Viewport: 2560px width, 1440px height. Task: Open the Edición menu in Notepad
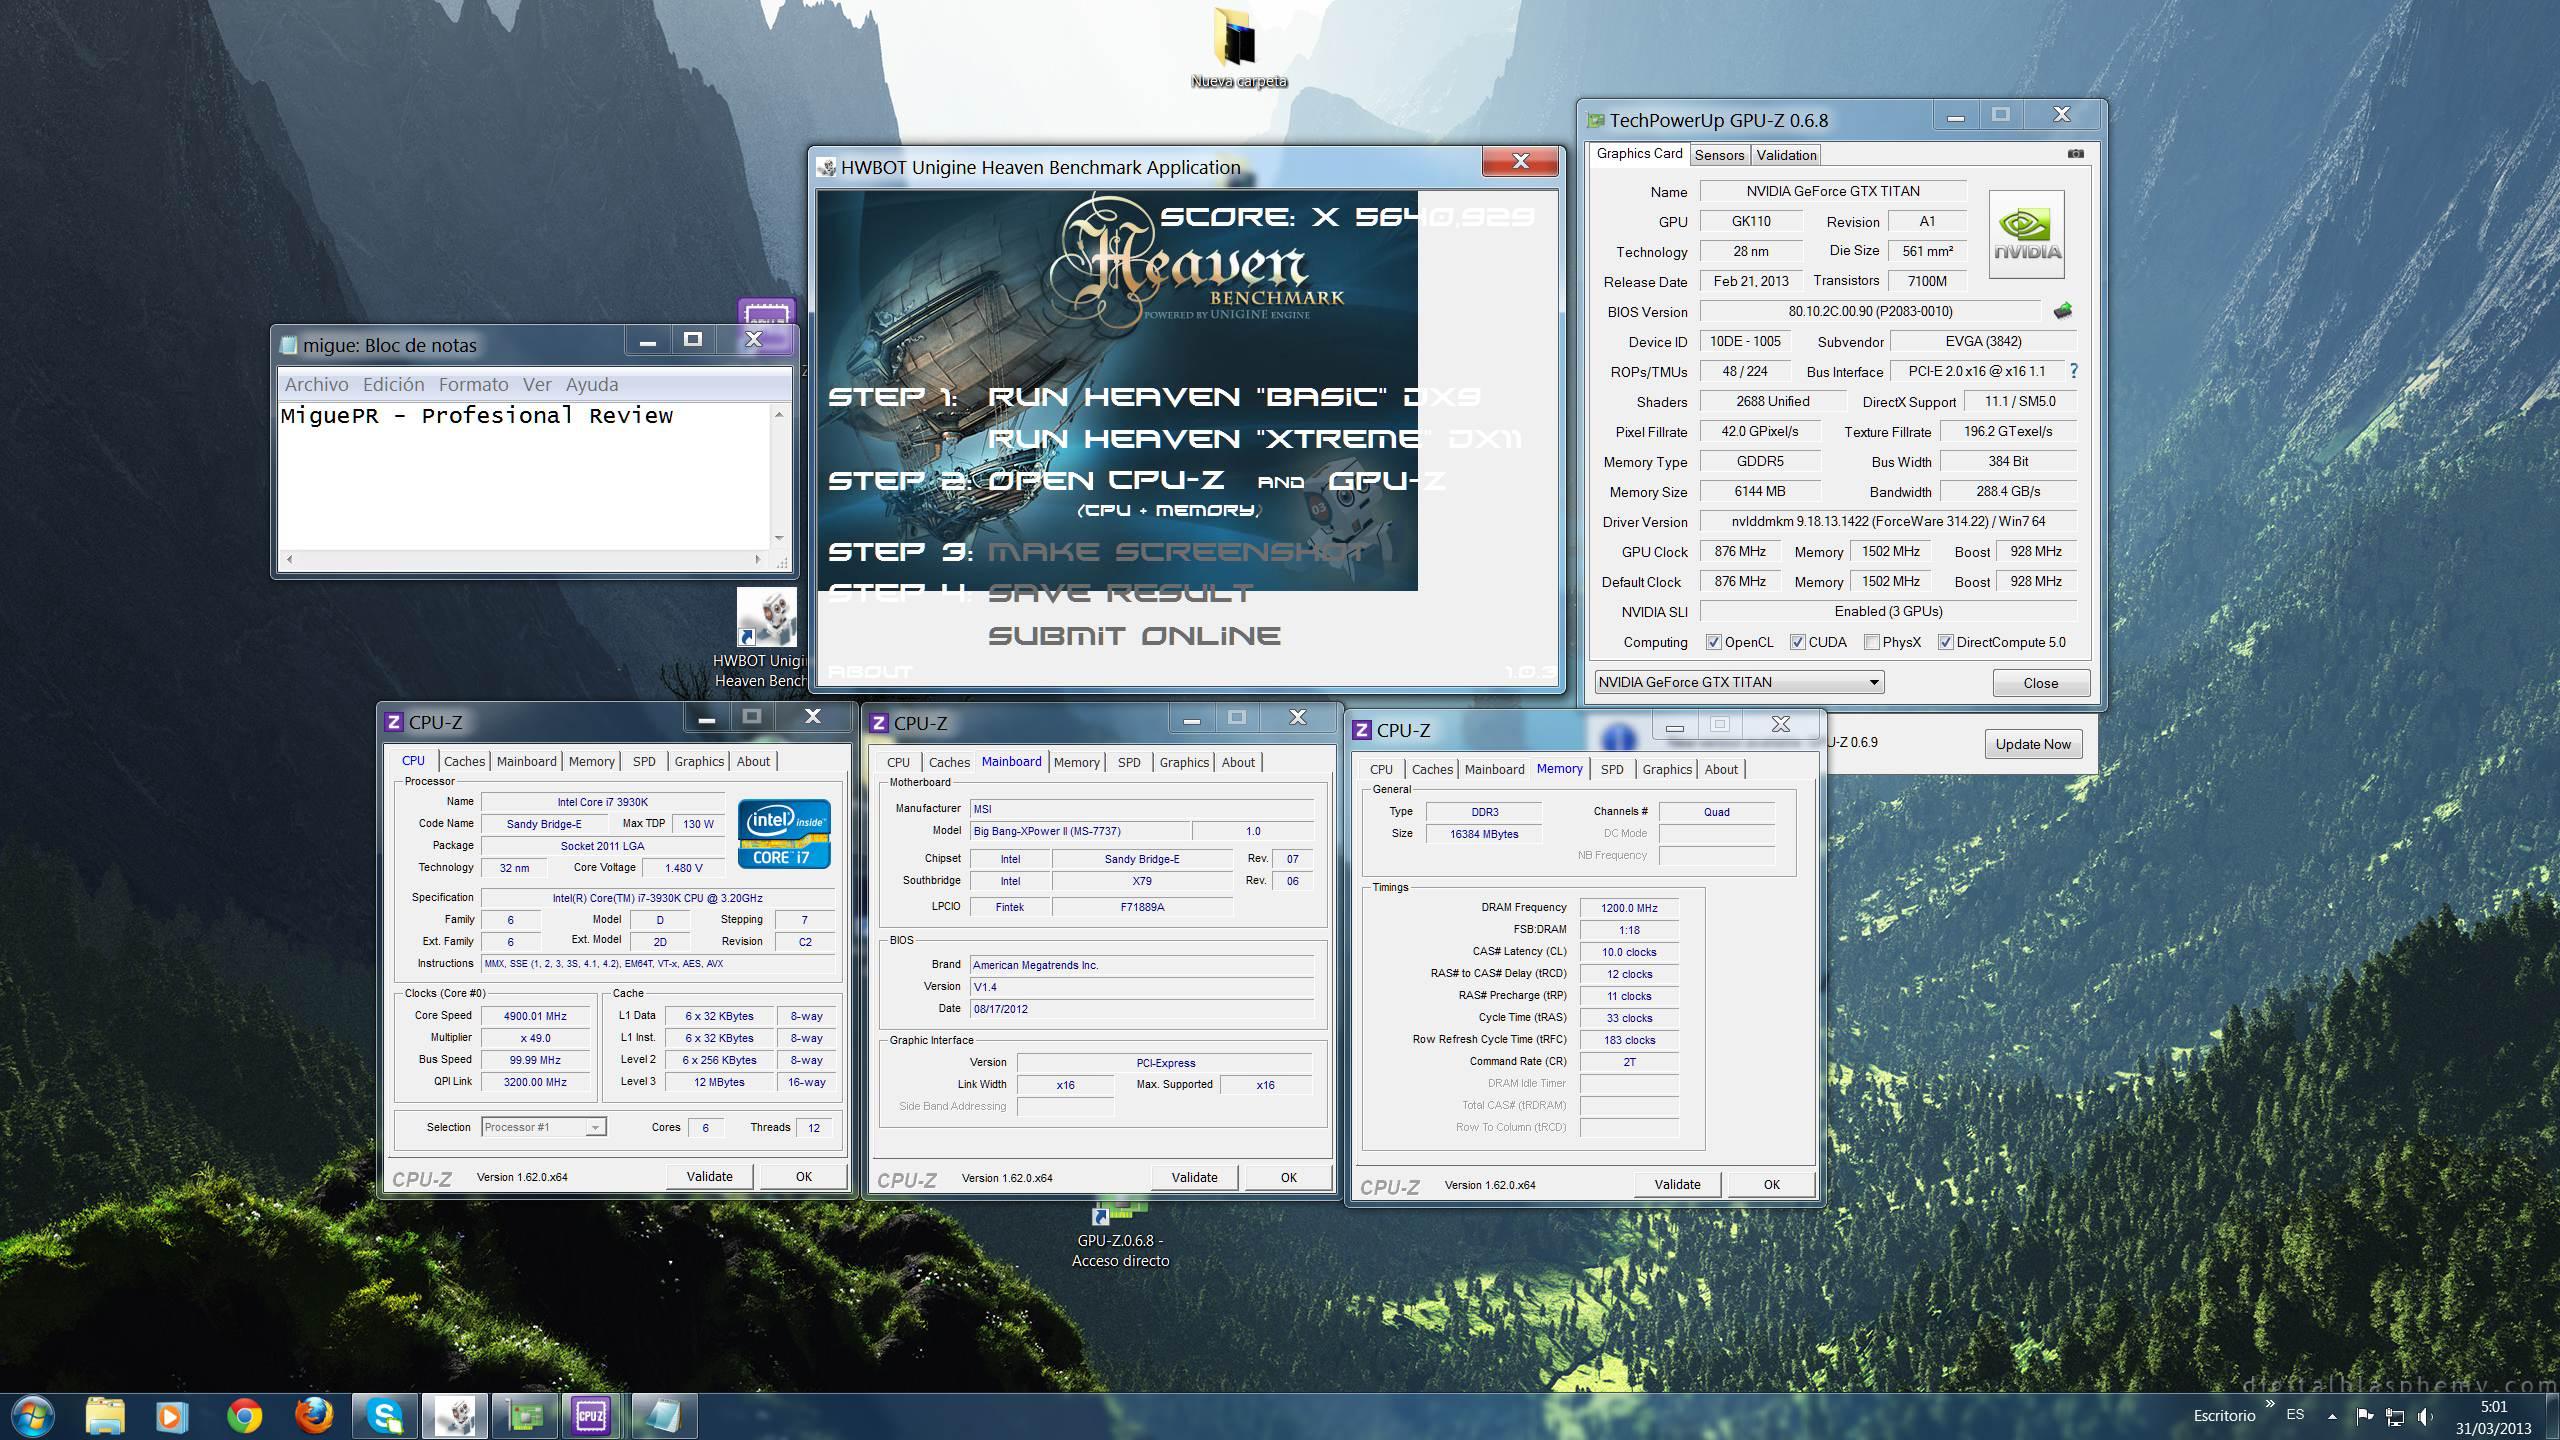point(393,384)
